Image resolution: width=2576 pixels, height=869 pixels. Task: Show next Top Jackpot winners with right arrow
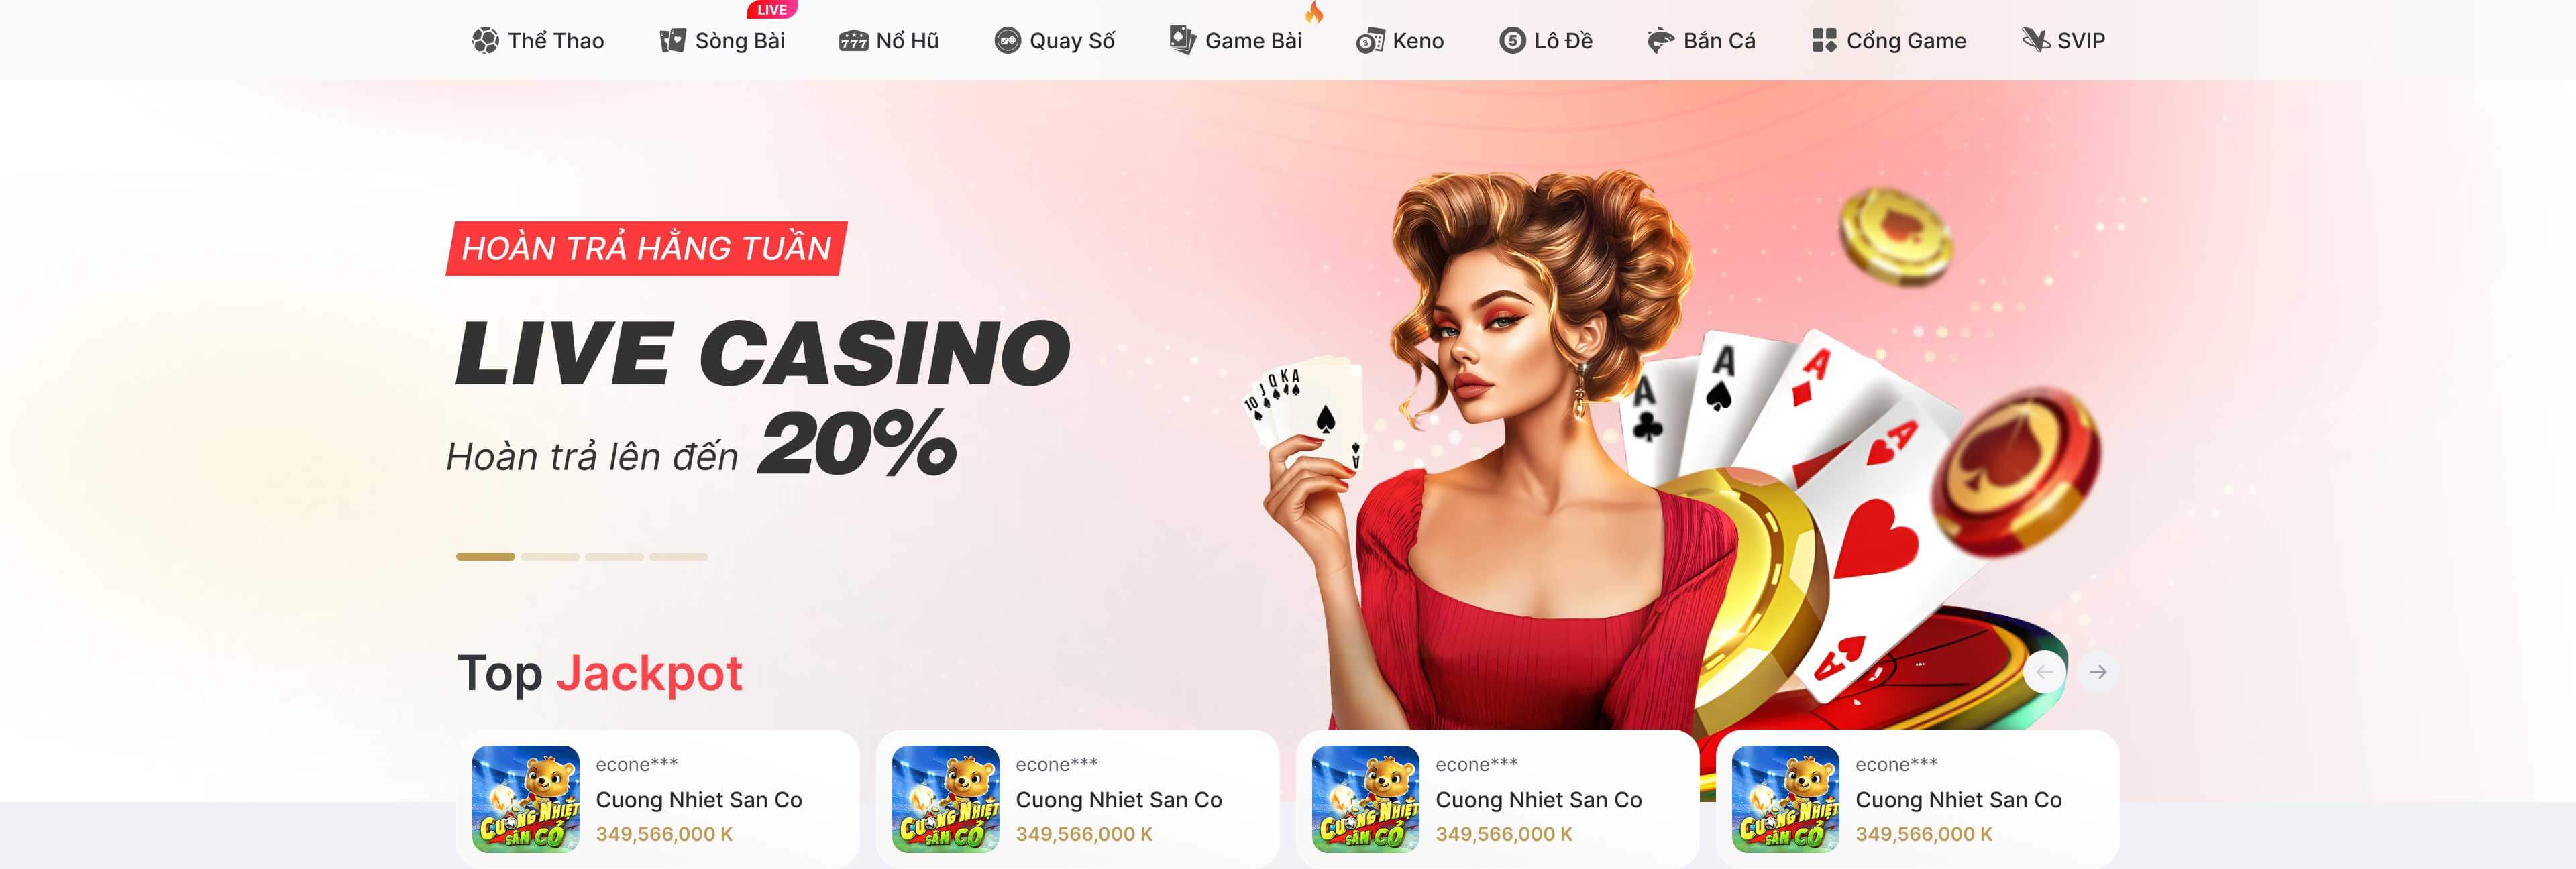coord(2098,672)
